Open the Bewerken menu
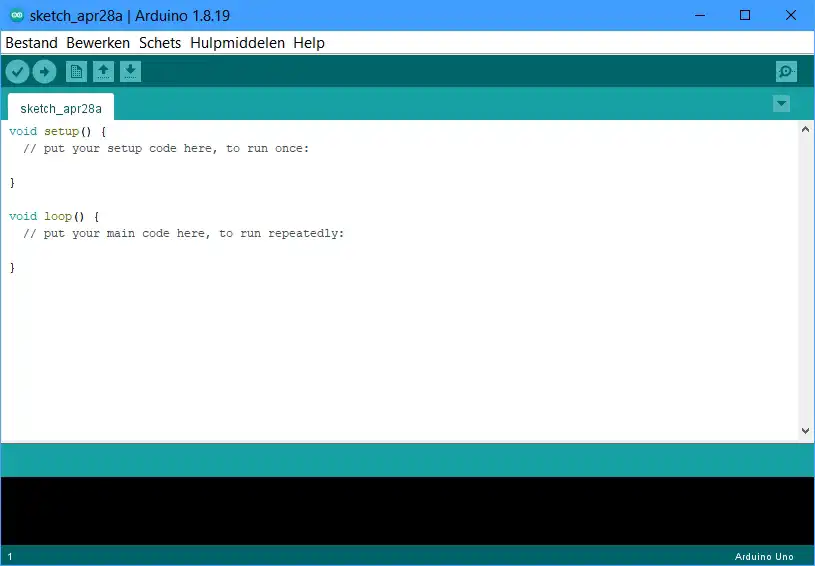This screenshot has width=815, height=566. (98, 43)
